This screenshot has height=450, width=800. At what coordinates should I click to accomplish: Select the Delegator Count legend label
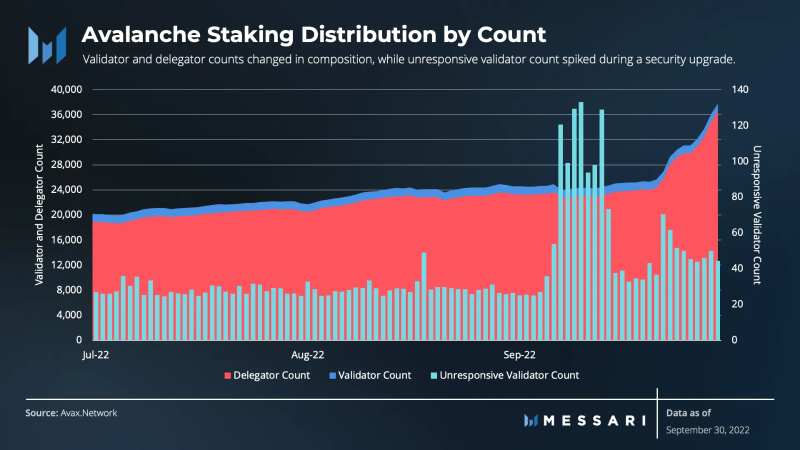tap(271, 376)
